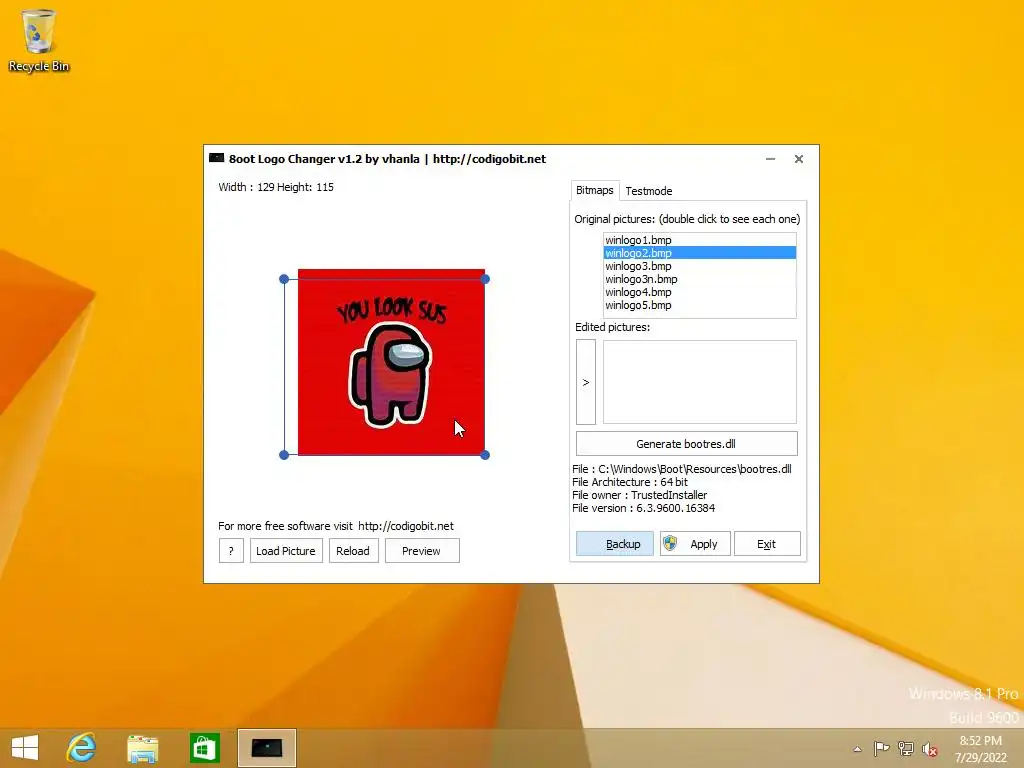Click the Backup button
The image size is (1024, 768).
[615, 543]
